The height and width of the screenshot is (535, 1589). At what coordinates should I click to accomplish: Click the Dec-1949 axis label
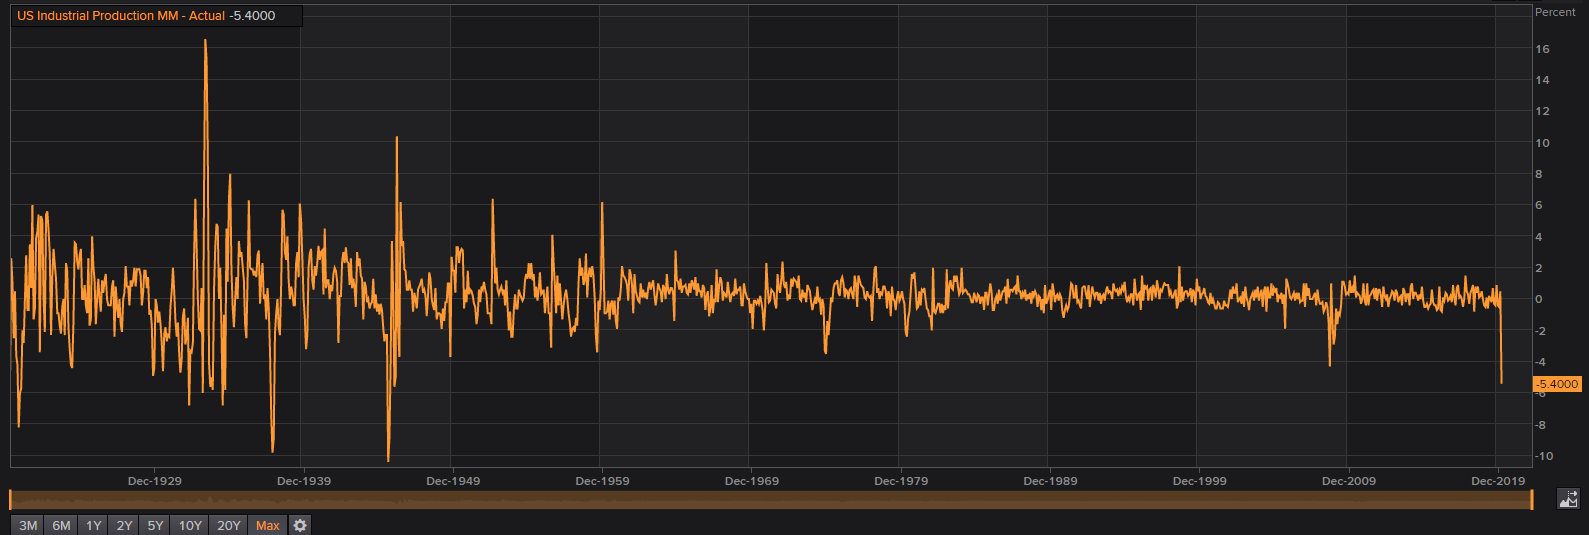coord(453,481)
